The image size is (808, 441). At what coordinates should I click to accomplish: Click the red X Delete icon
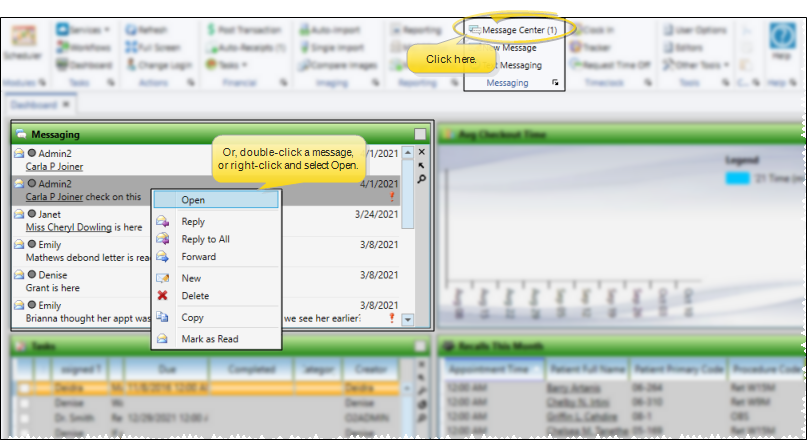coord(162,296)
